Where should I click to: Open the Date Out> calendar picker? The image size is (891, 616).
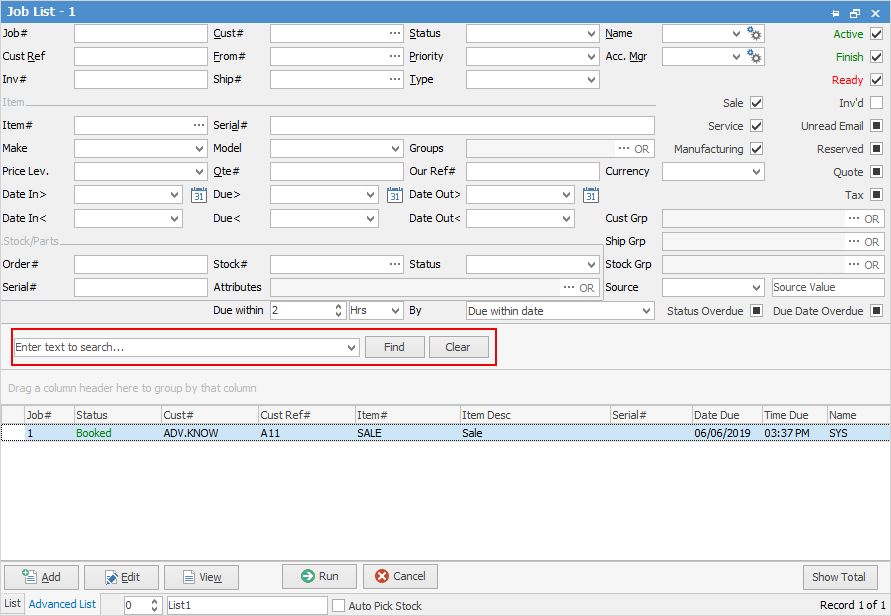click(x=590, y=195)
